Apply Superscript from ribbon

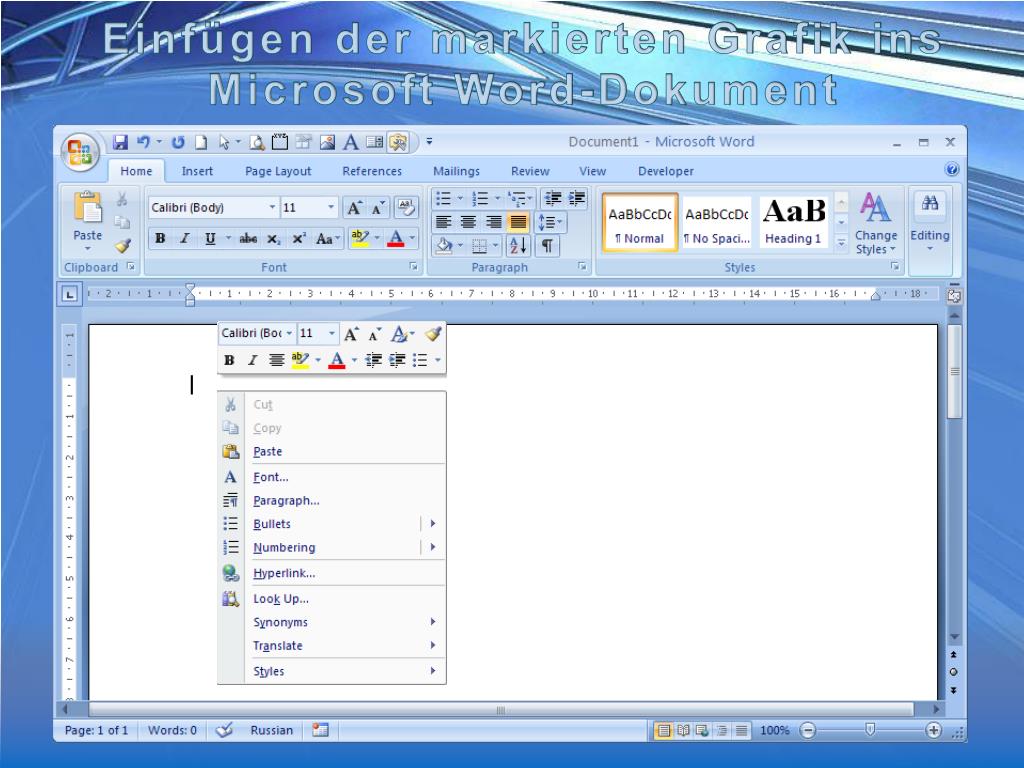tap(298, 238)
